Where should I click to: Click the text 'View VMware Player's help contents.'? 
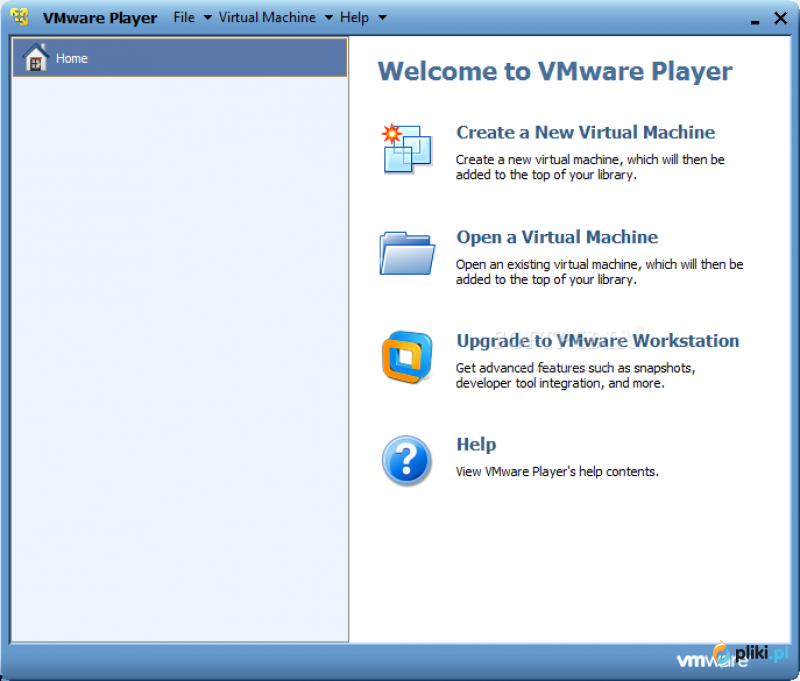coord(557,471)
